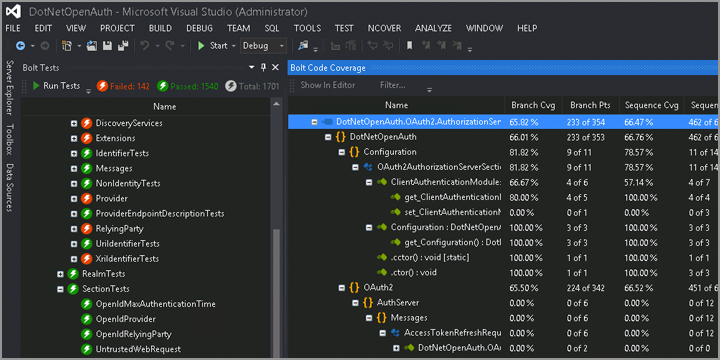Click Run Tests in Bolt Tests
The image size is (720, 360).
click(x=56, y=86)
